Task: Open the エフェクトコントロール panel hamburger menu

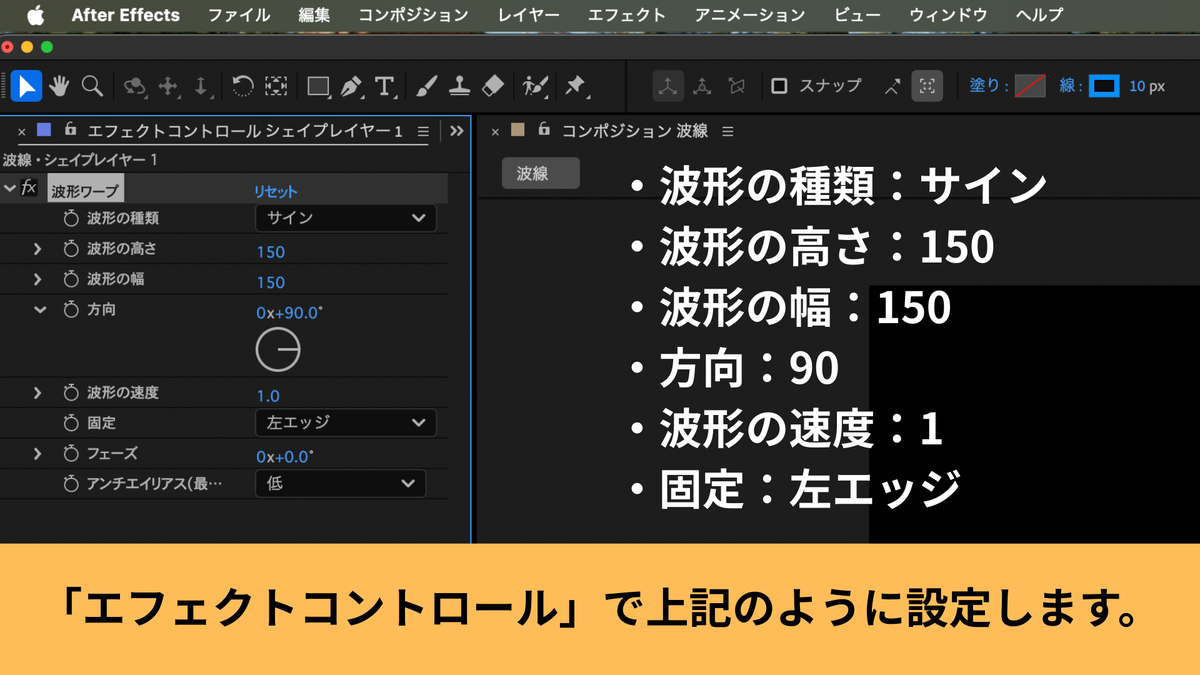Action: point(423,131)
